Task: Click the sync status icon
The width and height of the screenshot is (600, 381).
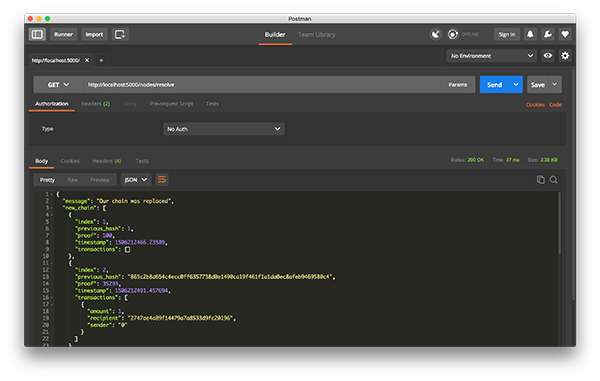Action: click(x=453, y=34)
